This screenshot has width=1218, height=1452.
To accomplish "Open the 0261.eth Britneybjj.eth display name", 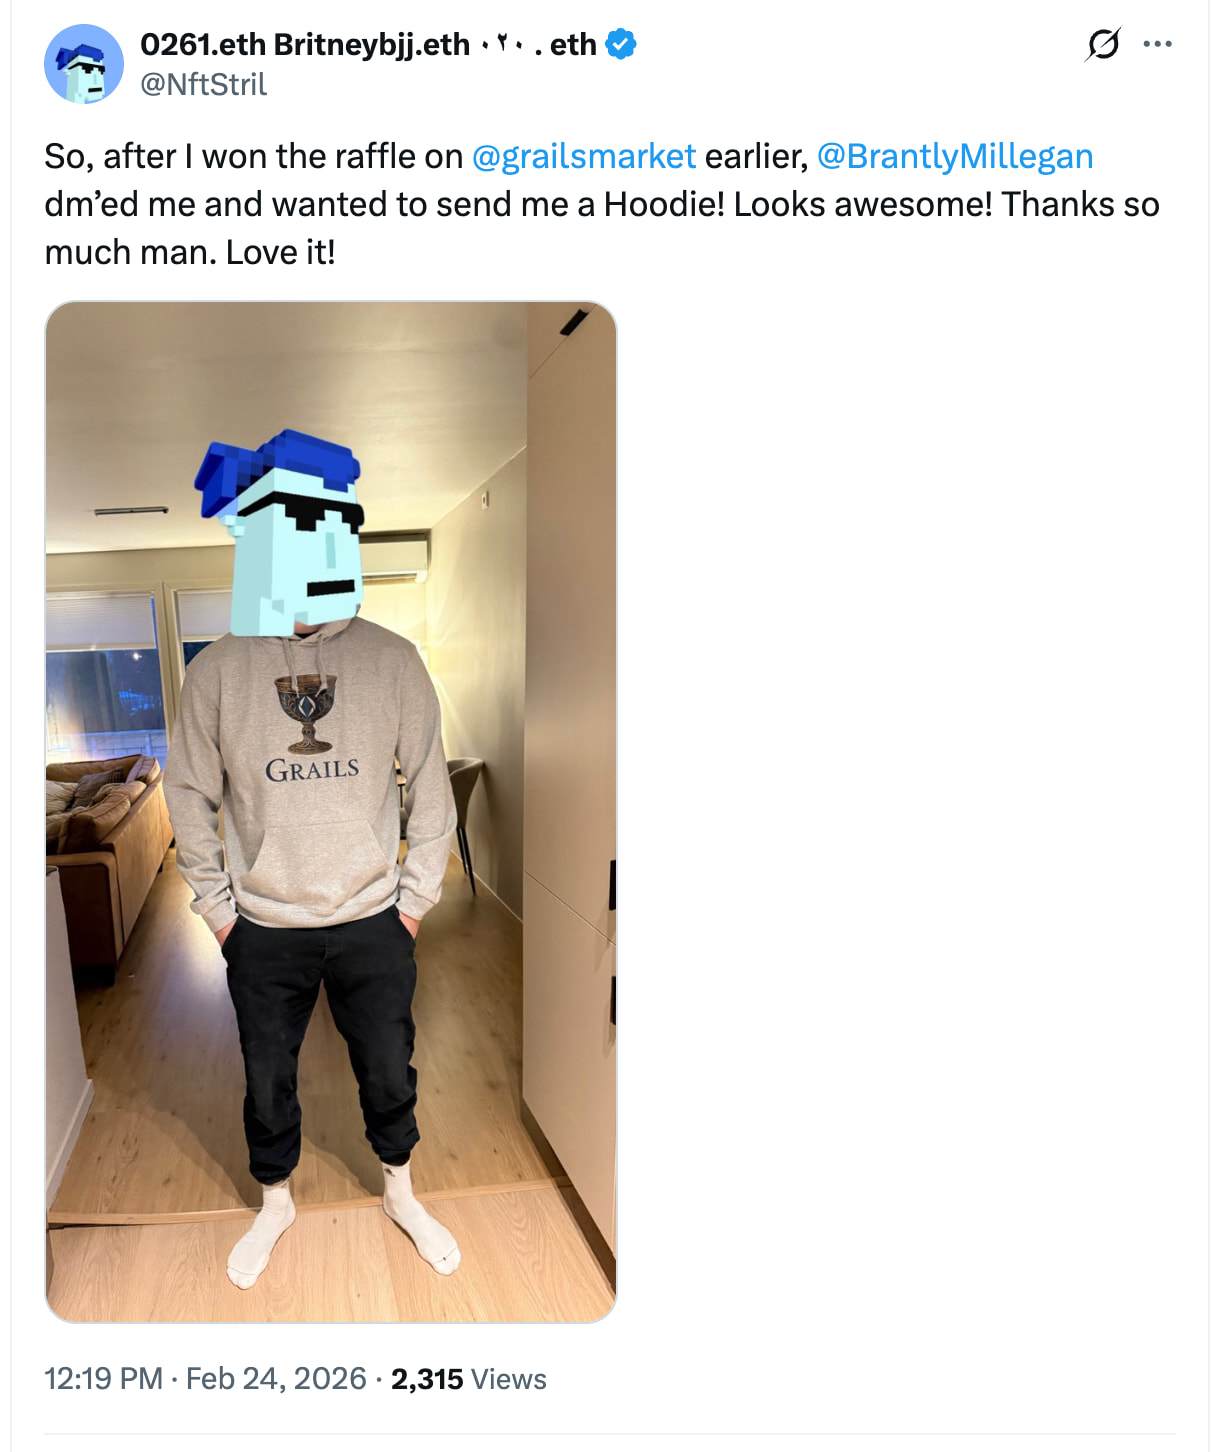I will pyautogui.click(x=305, y=44).
